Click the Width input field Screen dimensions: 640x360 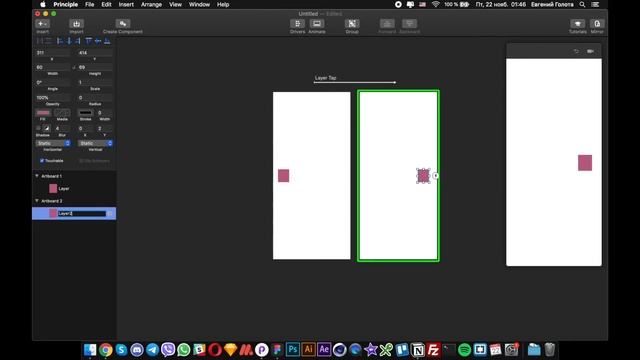(x=53, y=67)
